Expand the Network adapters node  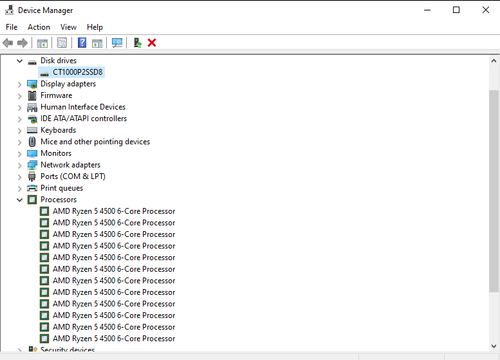pyautogui.click(x=20, y=165)
